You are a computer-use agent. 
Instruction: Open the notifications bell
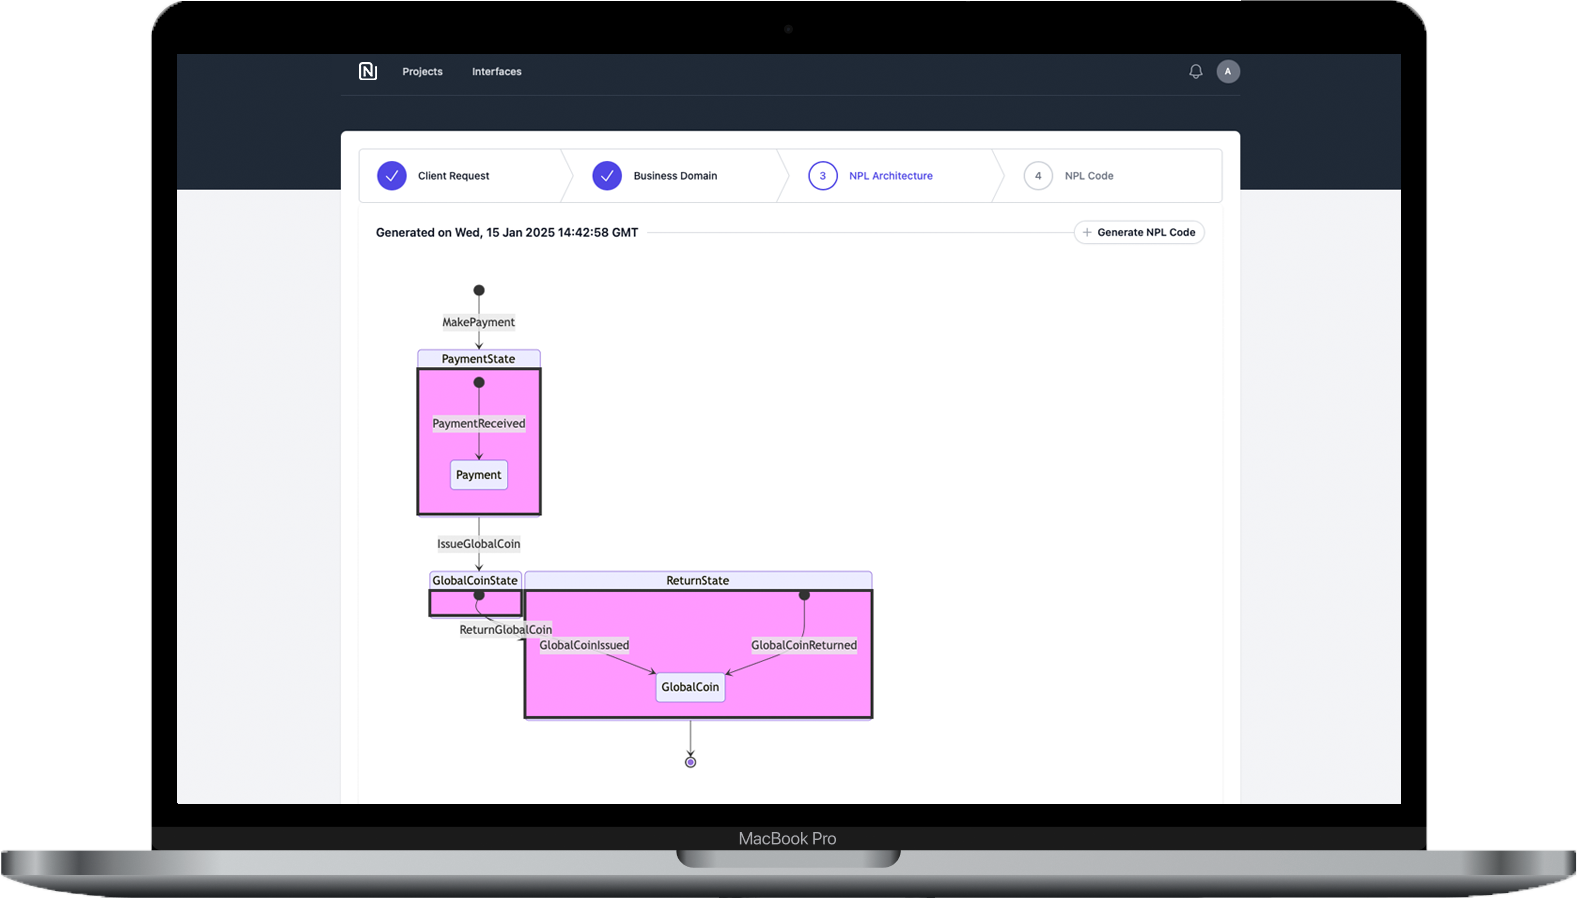pos(1195,71)
